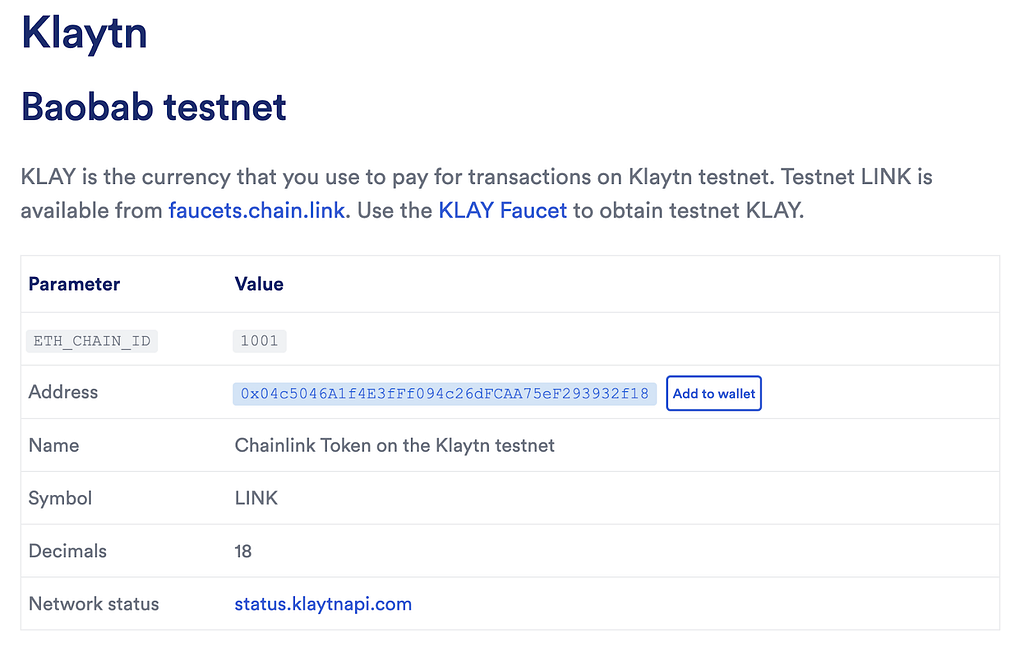Click the Symbol row label
The width and height of the screenshot is (1024, 655).
(60, 498)
